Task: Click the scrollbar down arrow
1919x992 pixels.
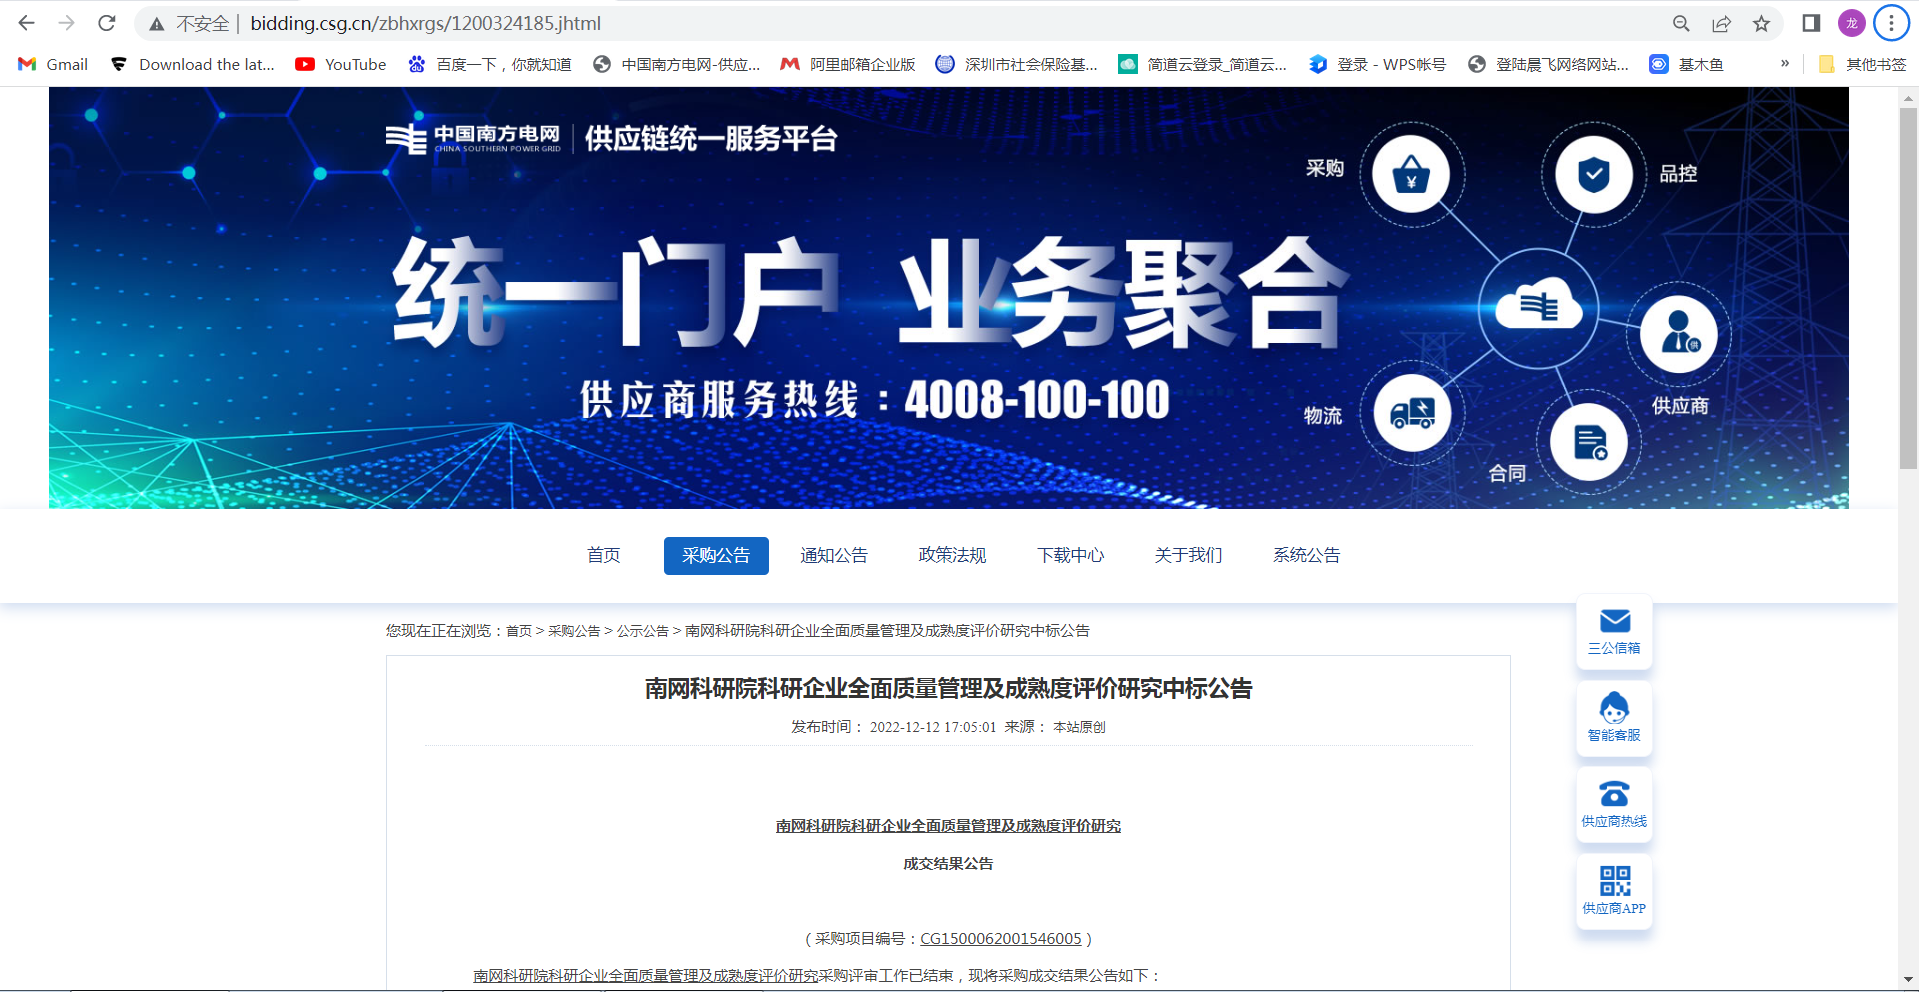Action: tap(1908, 979)
